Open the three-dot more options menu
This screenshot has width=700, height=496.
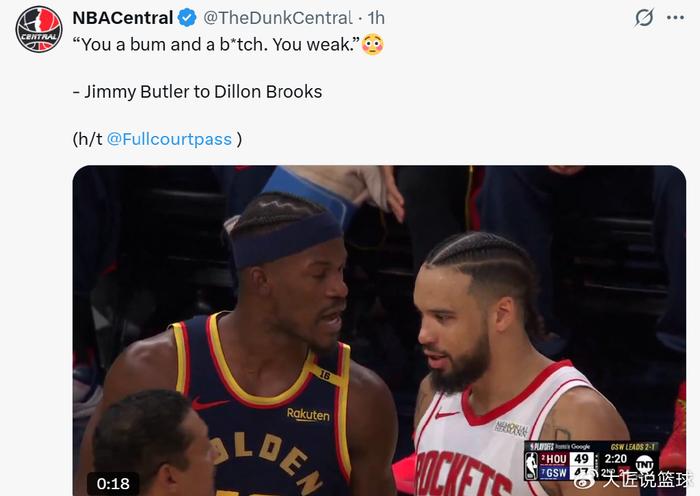pos(675,18)
